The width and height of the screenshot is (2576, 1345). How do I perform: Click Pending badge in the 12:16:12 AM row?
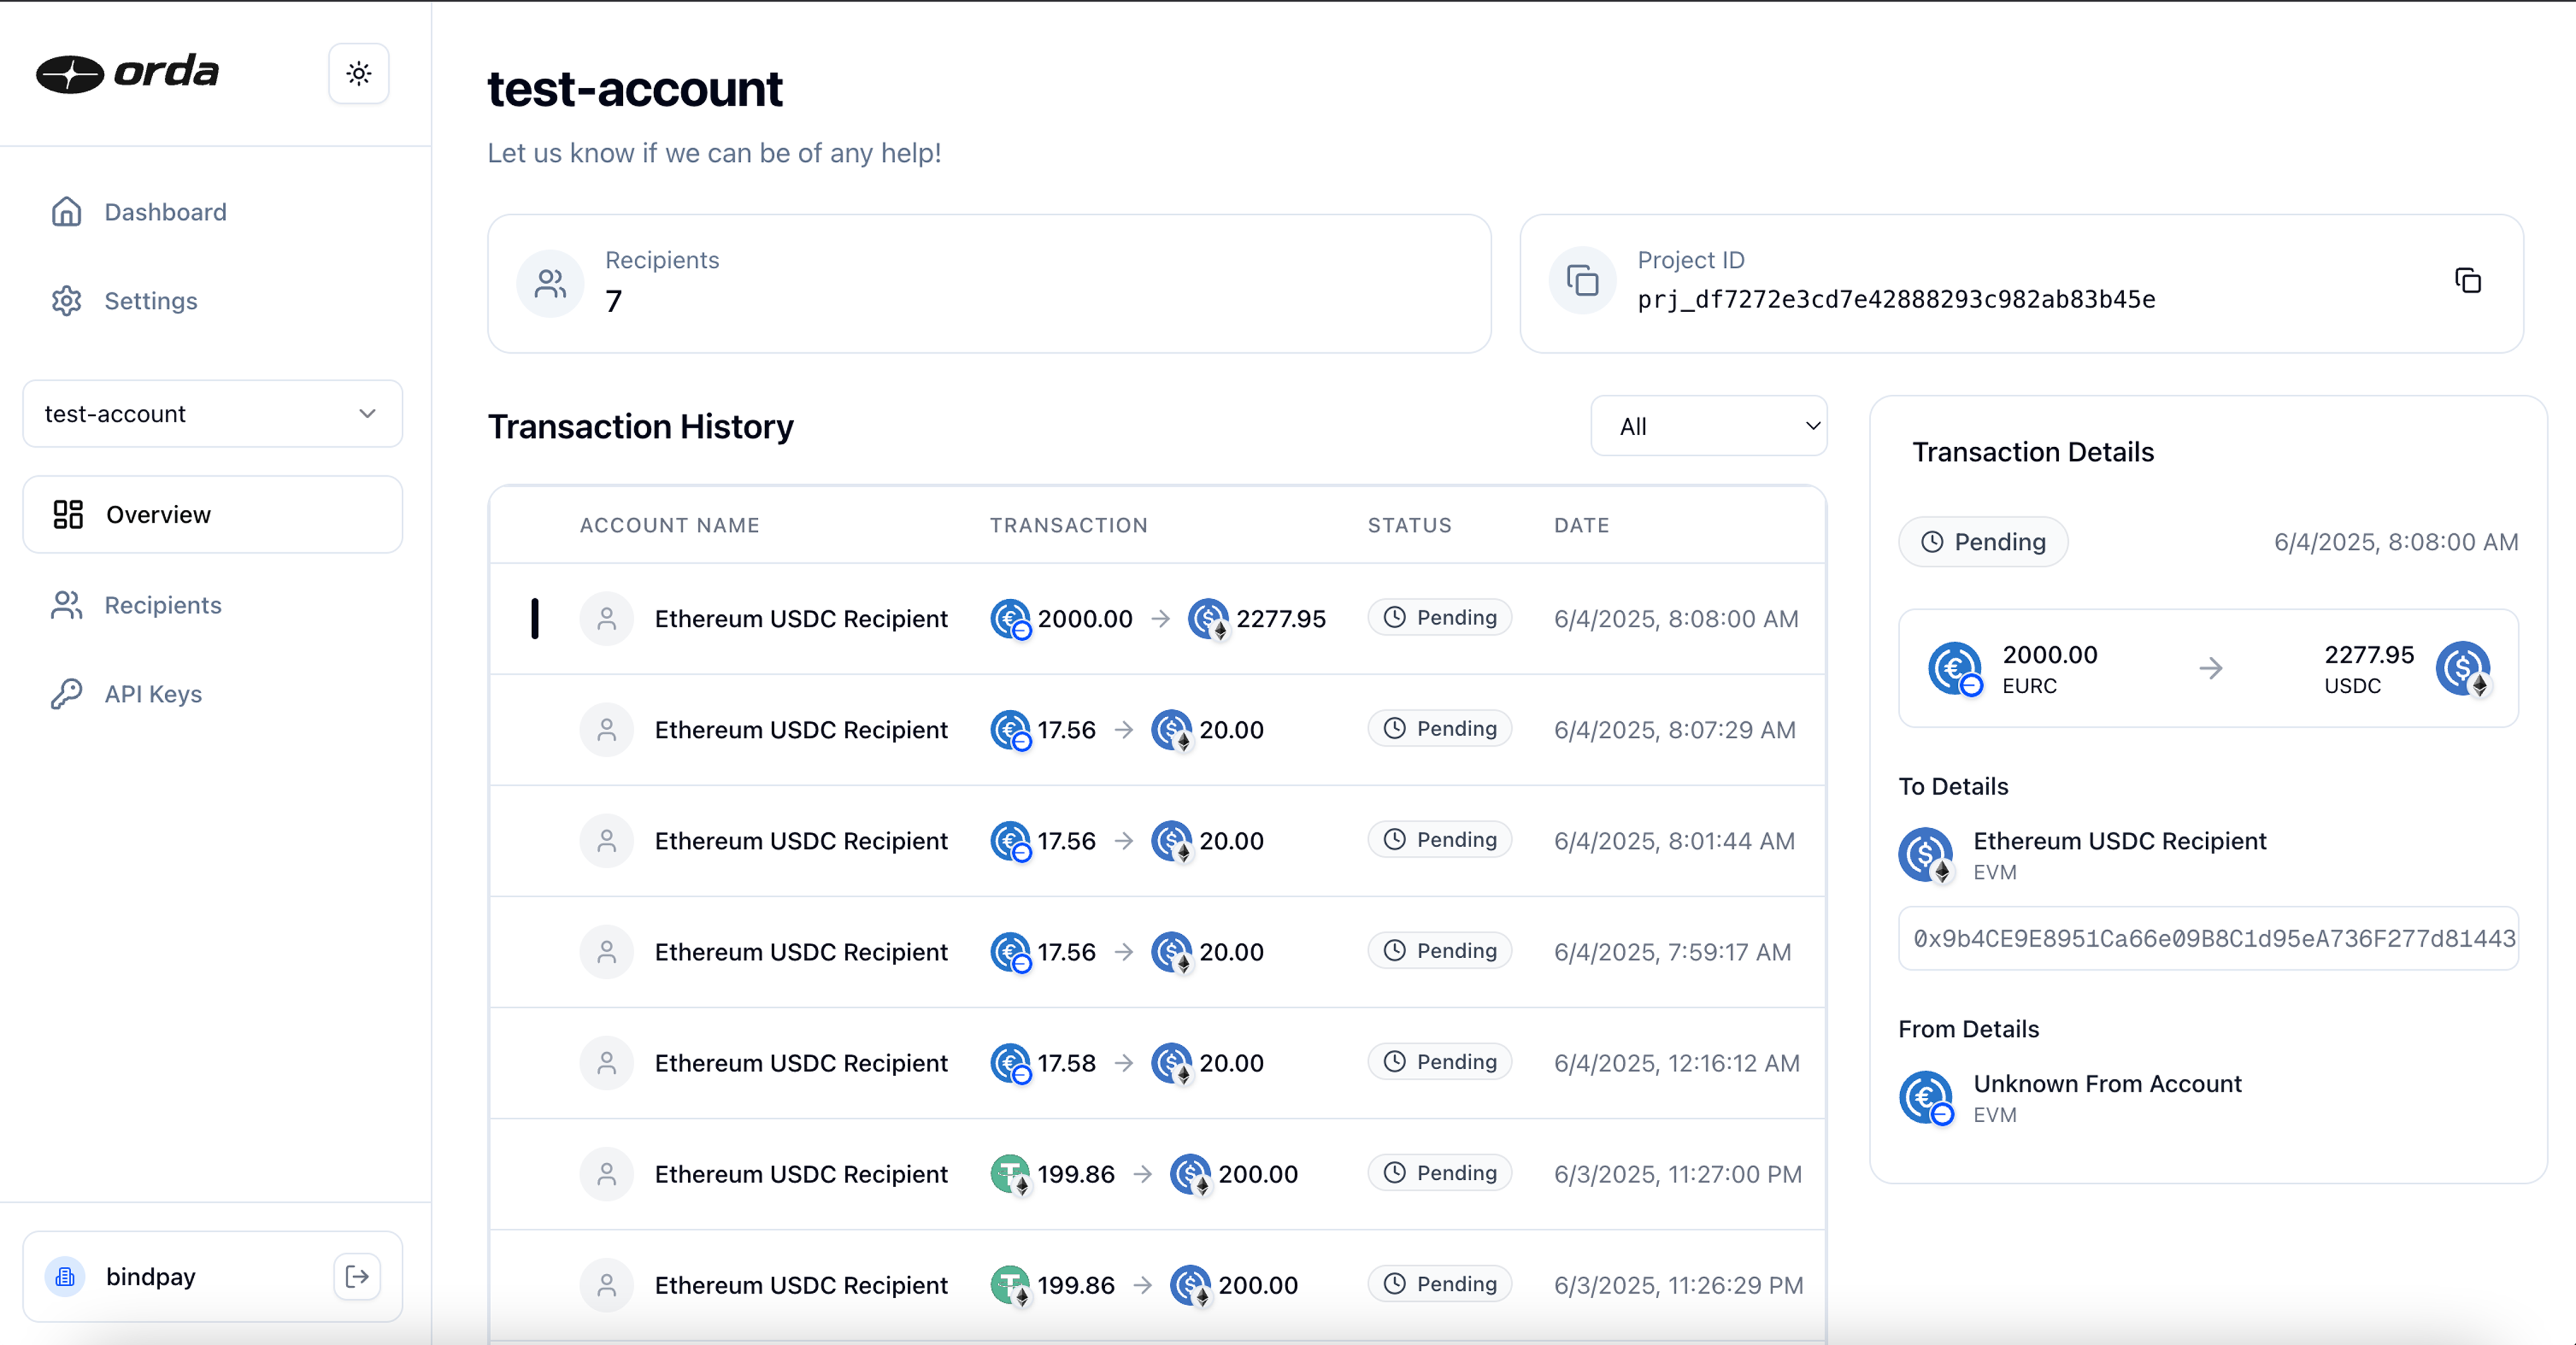pyautogui.click(x=1439, y=1062)
